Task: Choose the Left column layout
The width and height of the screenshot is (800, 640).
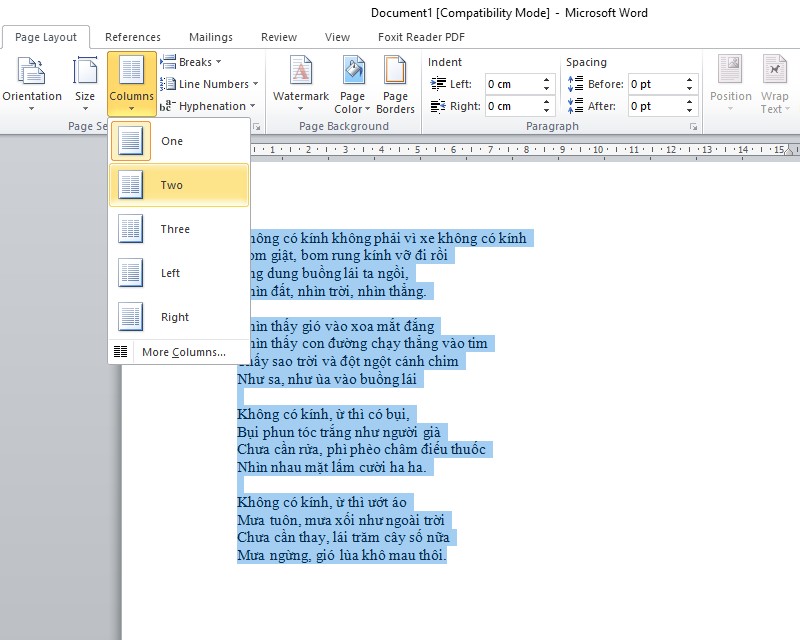Action: click(x=179, y=273)
